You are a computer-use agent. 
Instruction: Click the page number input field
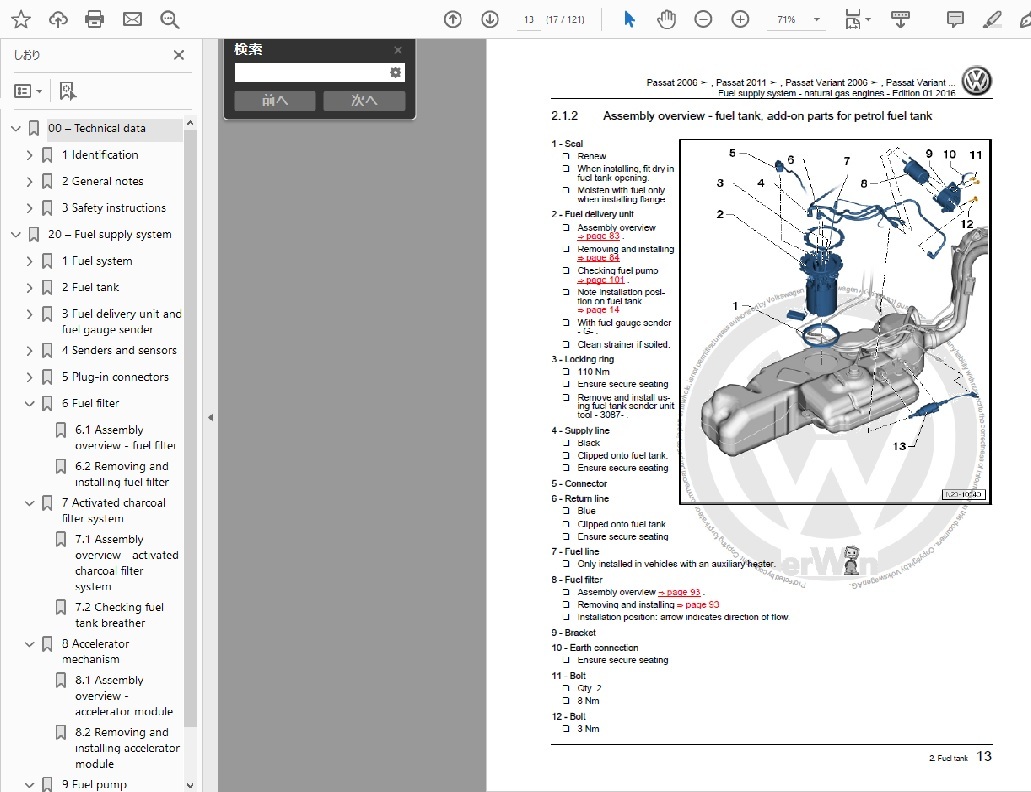coord(529,20)
